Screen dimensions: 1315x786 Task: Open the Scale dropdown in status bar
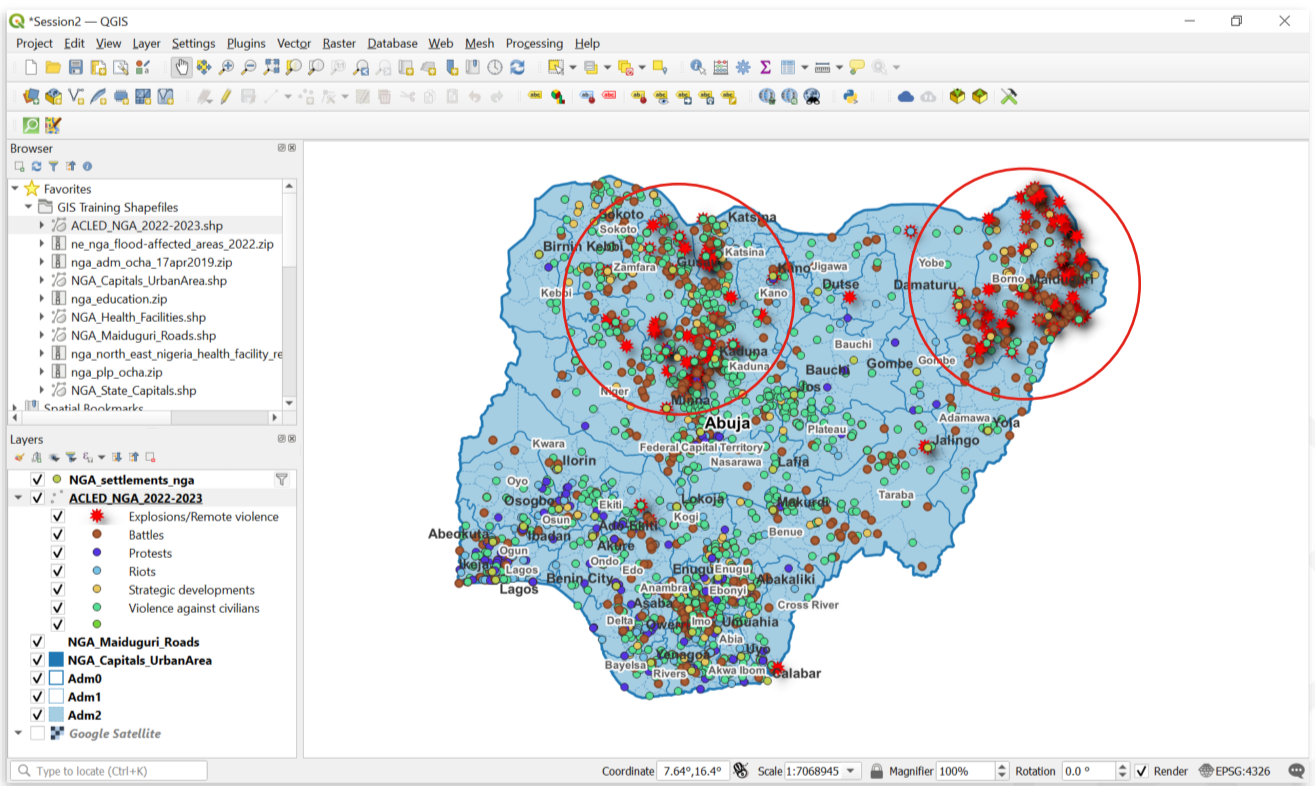(x=851, y=771)
